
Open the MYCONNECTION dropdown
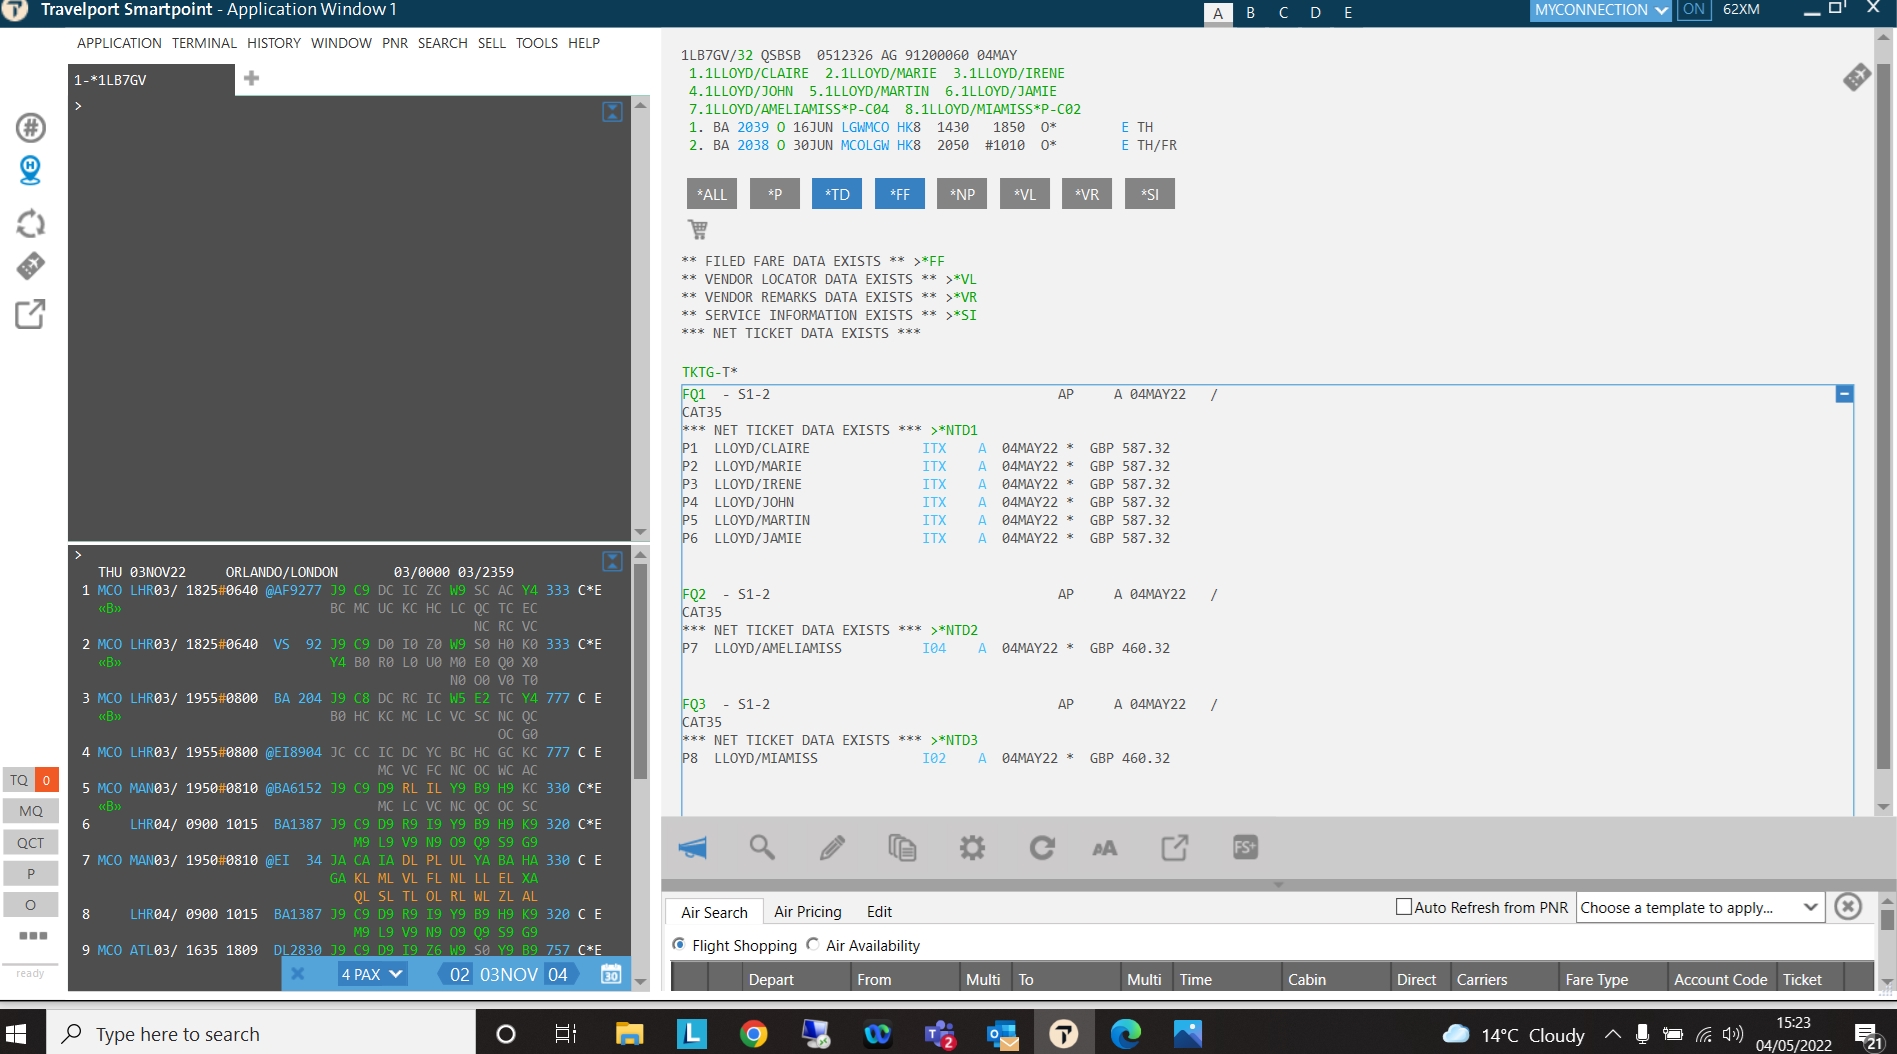pyautogui.click(x=1600, y=10)
